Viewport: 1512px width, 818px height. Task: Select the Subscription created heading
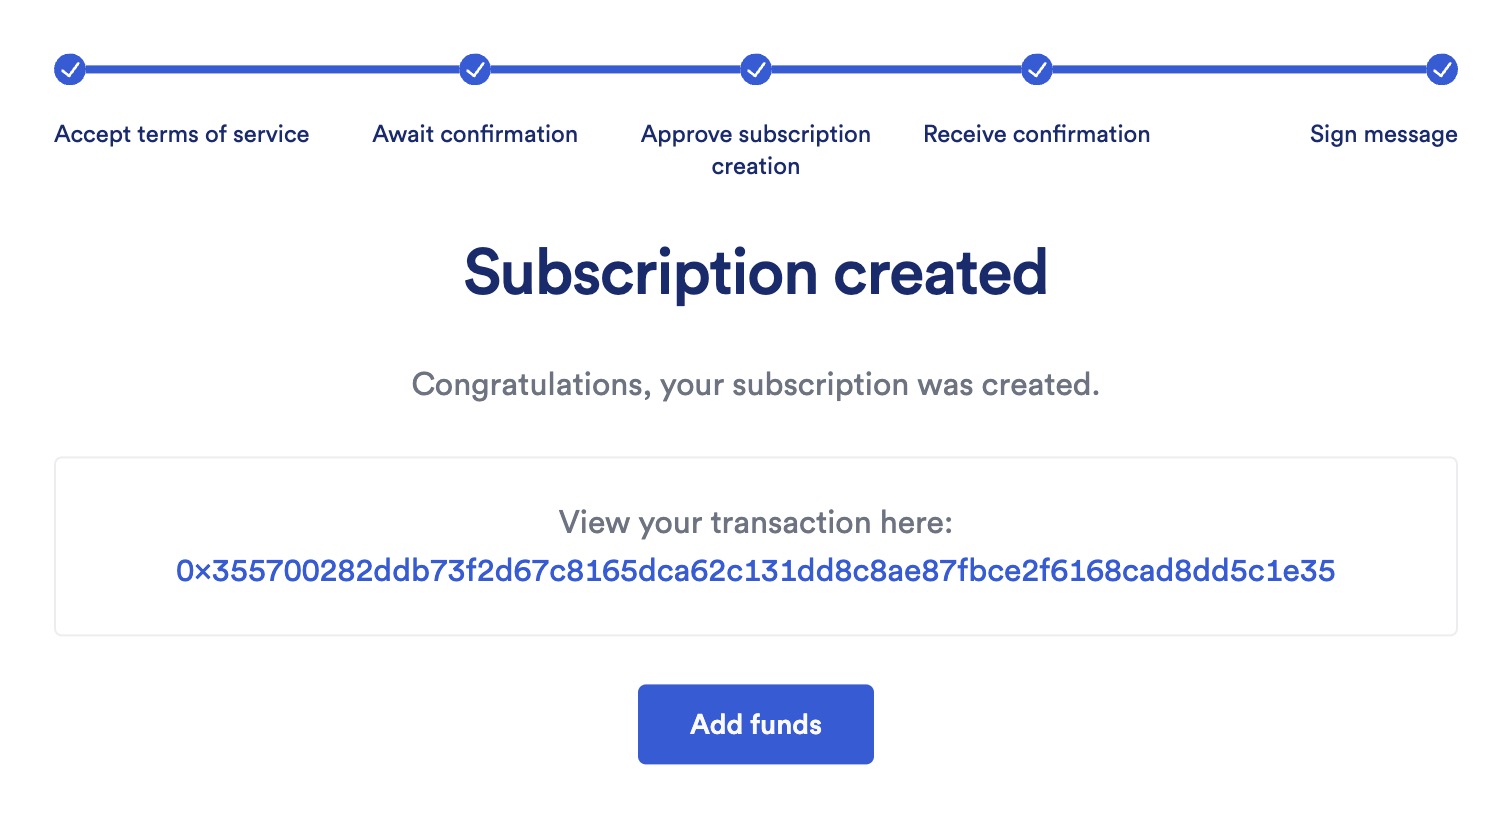[755, 270]
